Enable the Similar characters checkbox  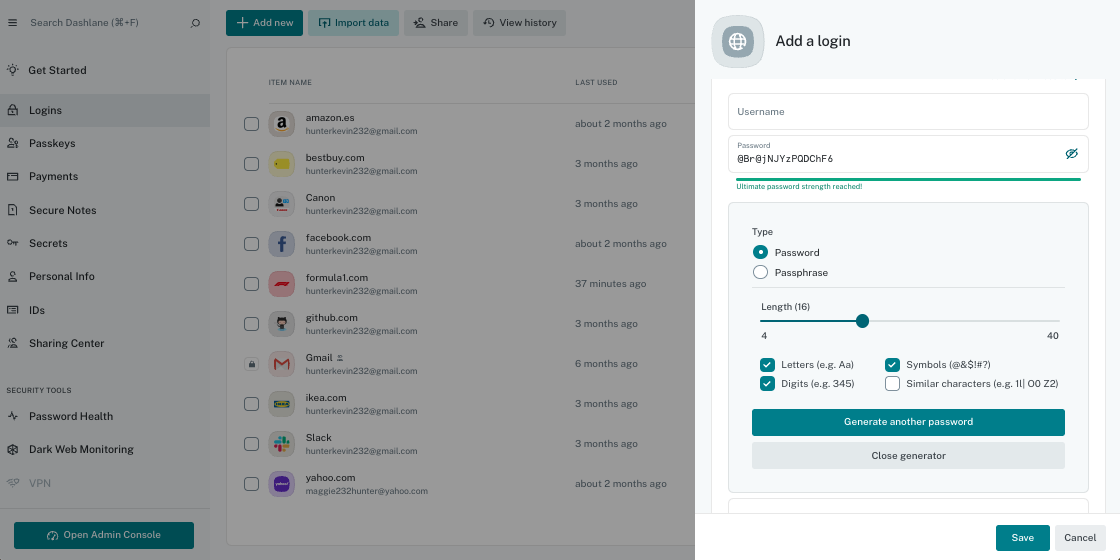tap(892, 384)
